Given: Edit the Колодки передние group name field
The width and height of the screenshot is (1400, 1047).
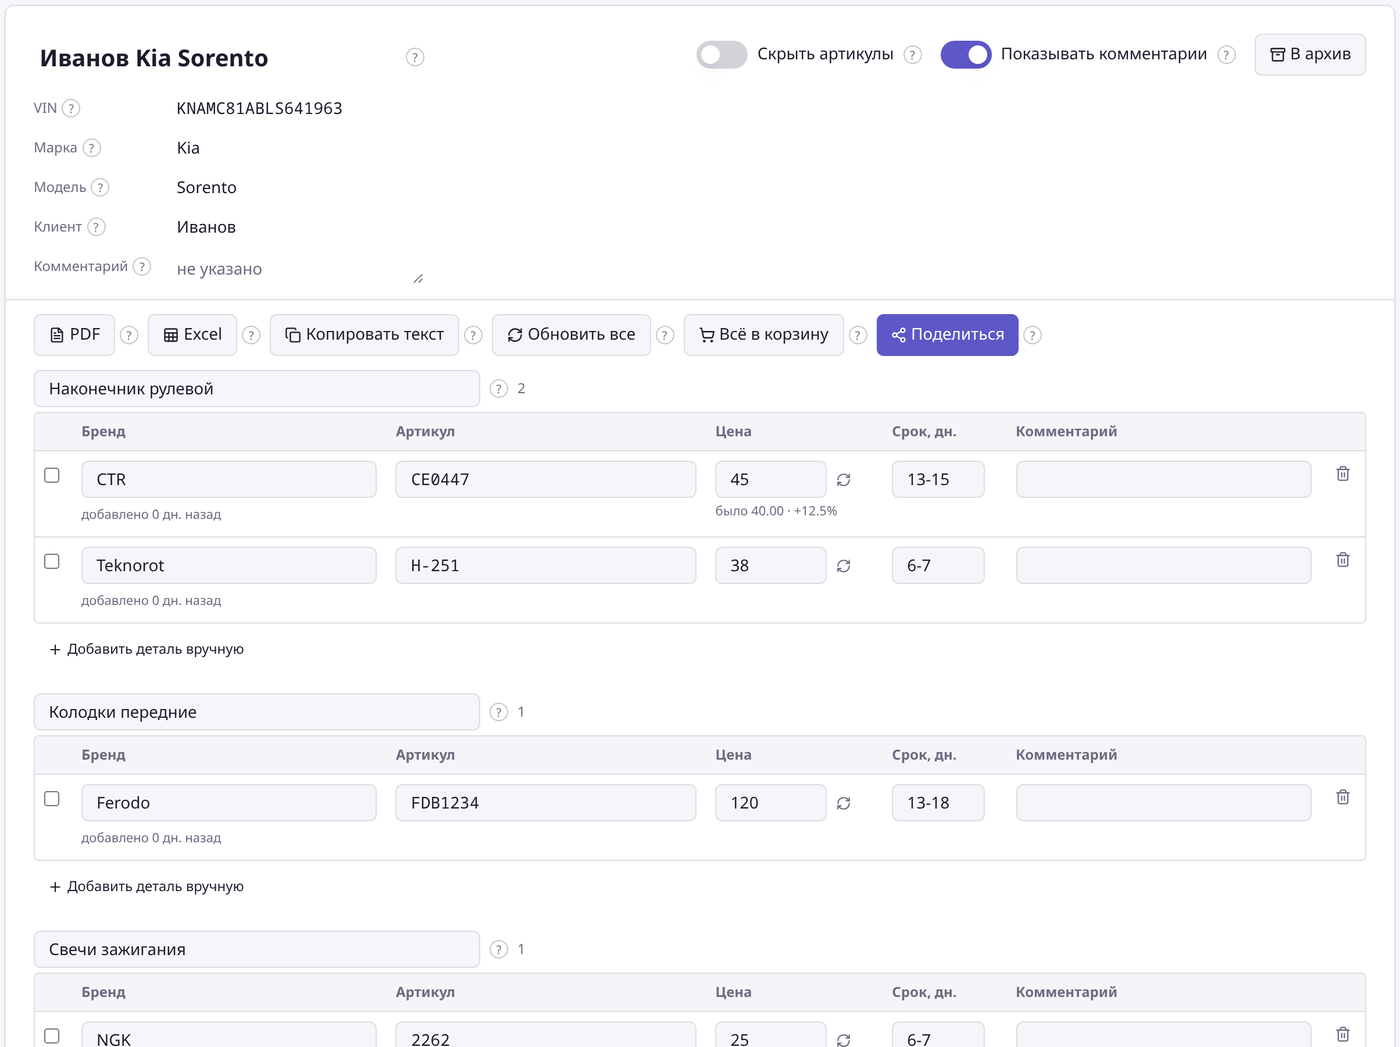Looking at the screenshot, I should [257, 712].
